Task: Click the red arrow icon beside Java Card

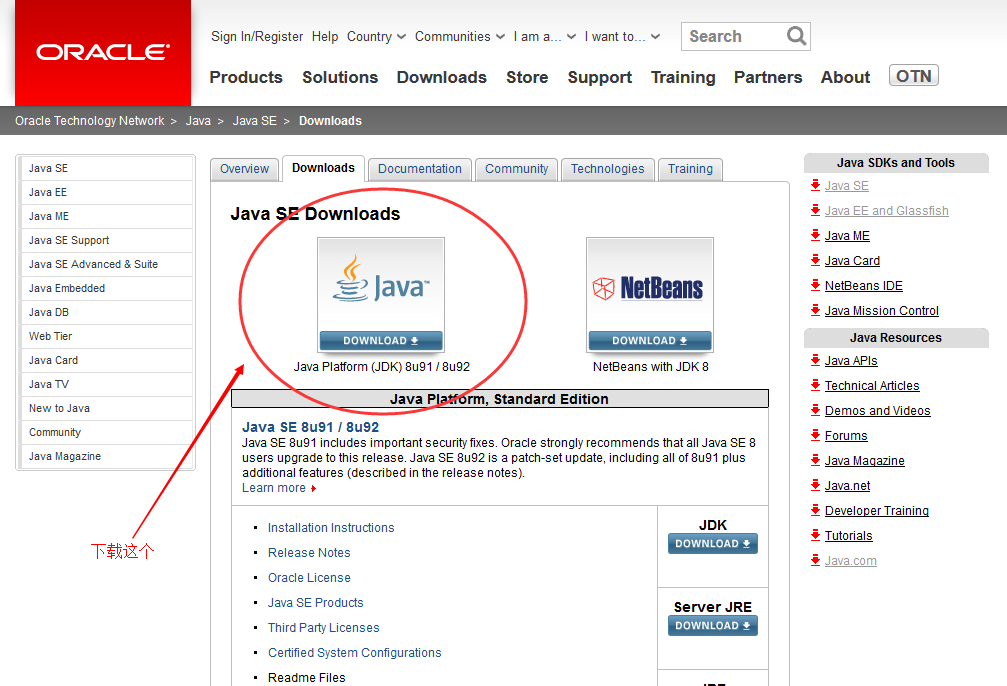Action: point(816,260)
